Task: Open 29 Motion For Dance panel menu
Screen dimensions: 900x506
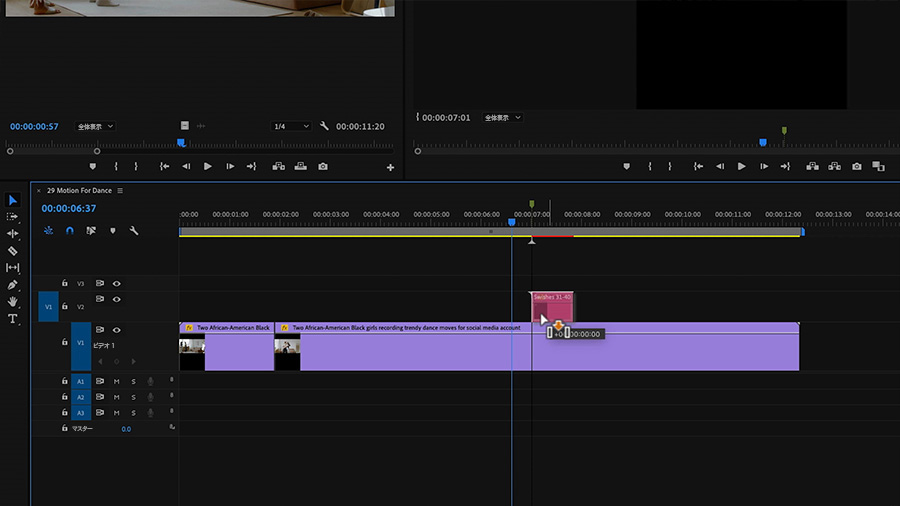Action: click(x=120, y=190)
